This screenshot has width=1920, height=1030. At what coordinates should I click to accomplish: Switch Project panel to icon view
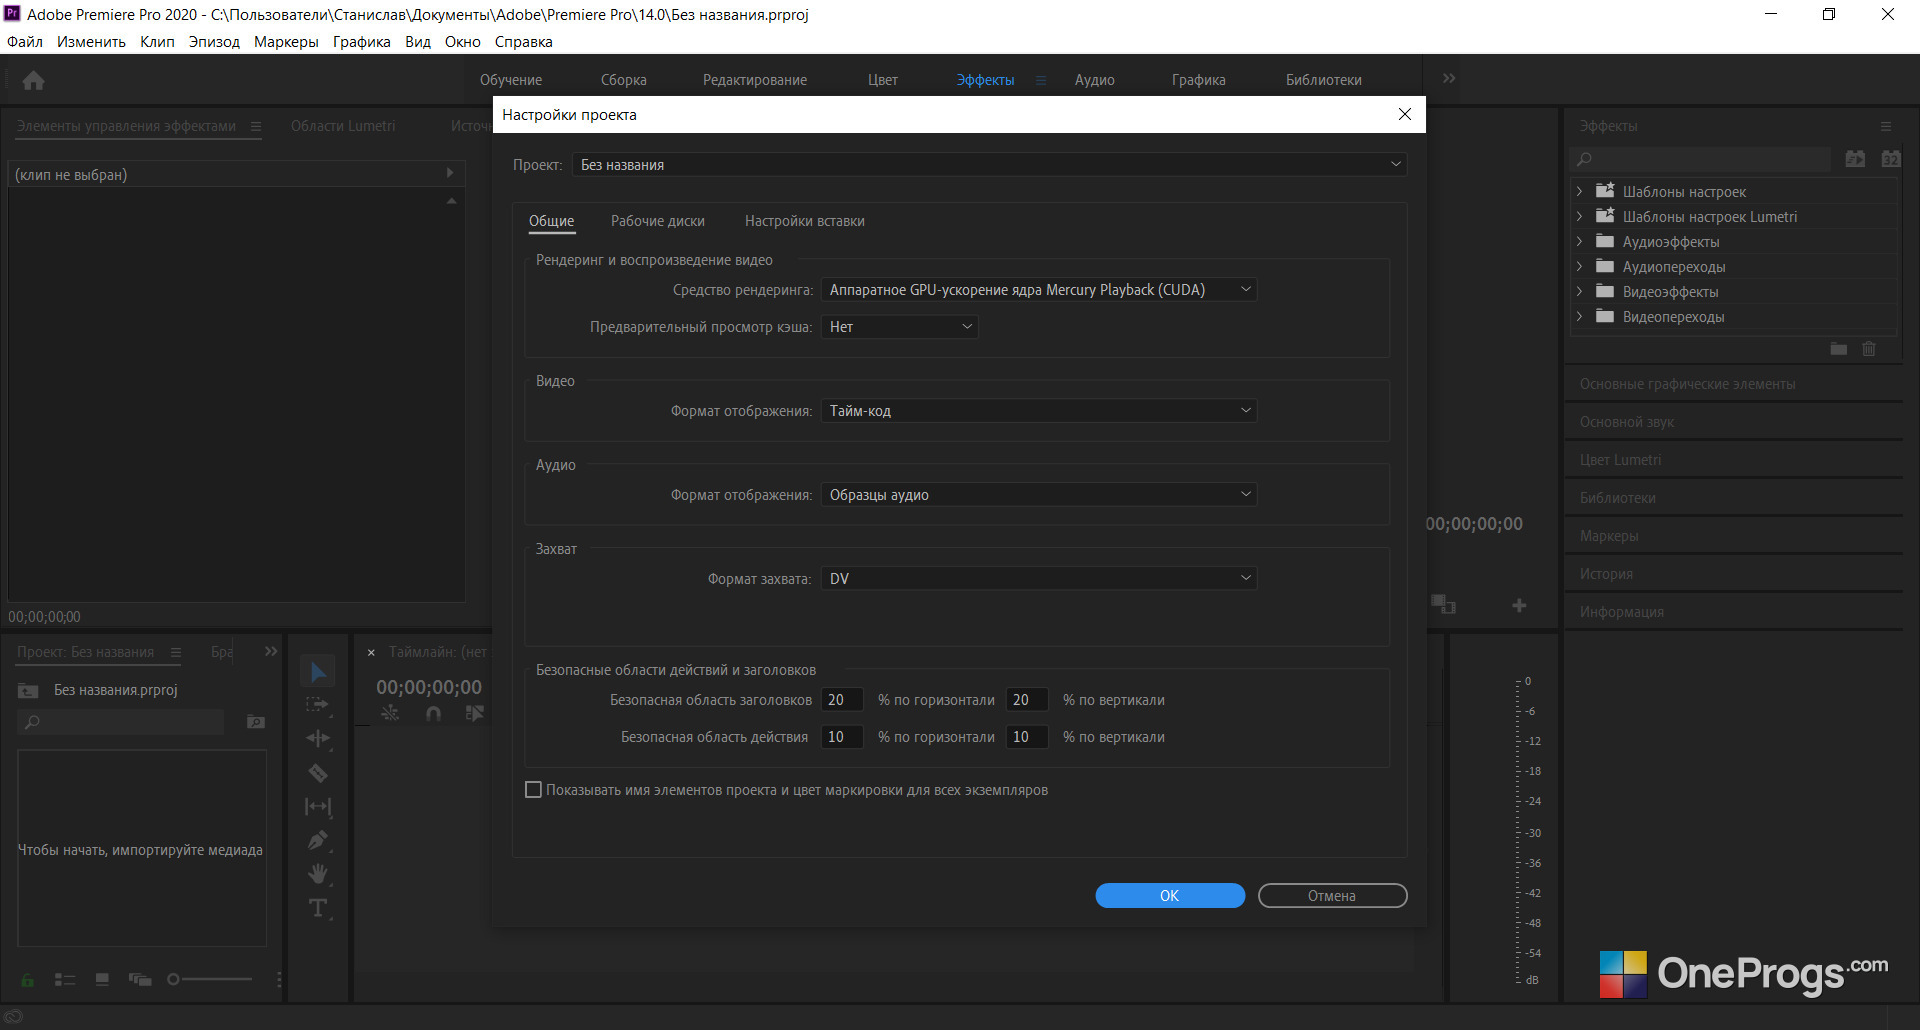[x=102, y=980]
